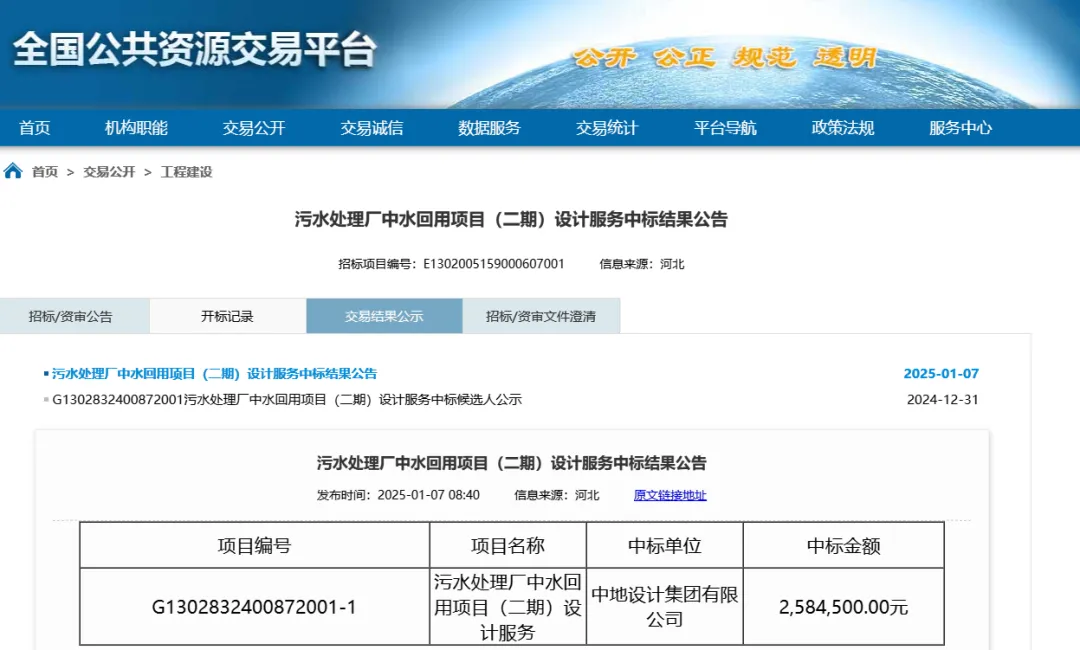This screenshot has height=650, width=1080.
Task: Open 首页 in the navigation bar
Action: coord(34,127)
